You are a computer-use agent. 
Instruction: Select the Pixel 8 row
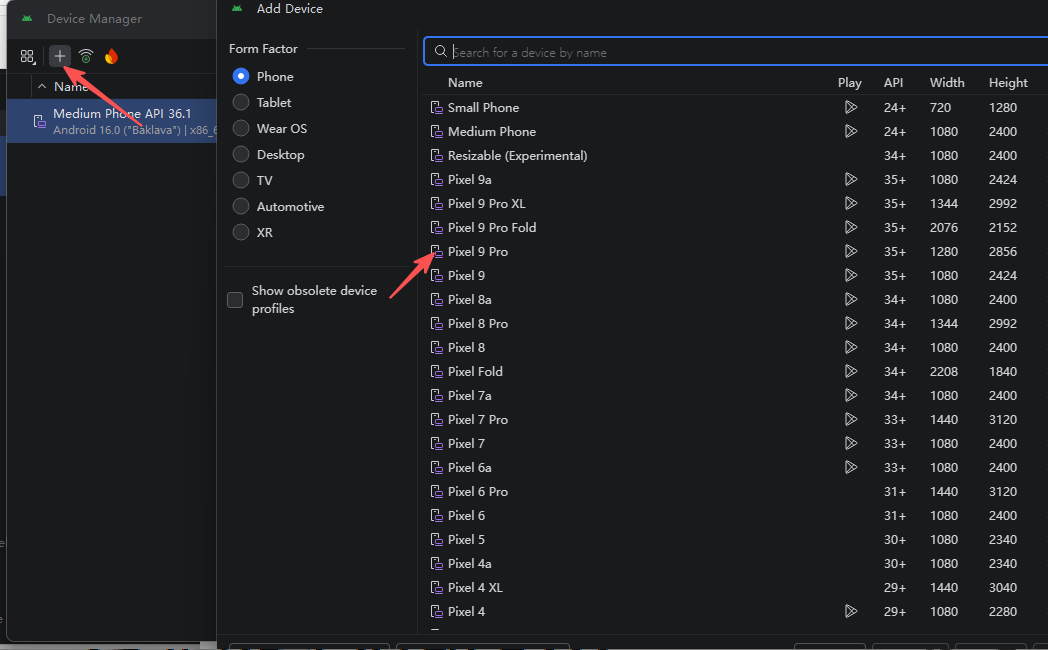pyautogui.click(x=735, y=347)
